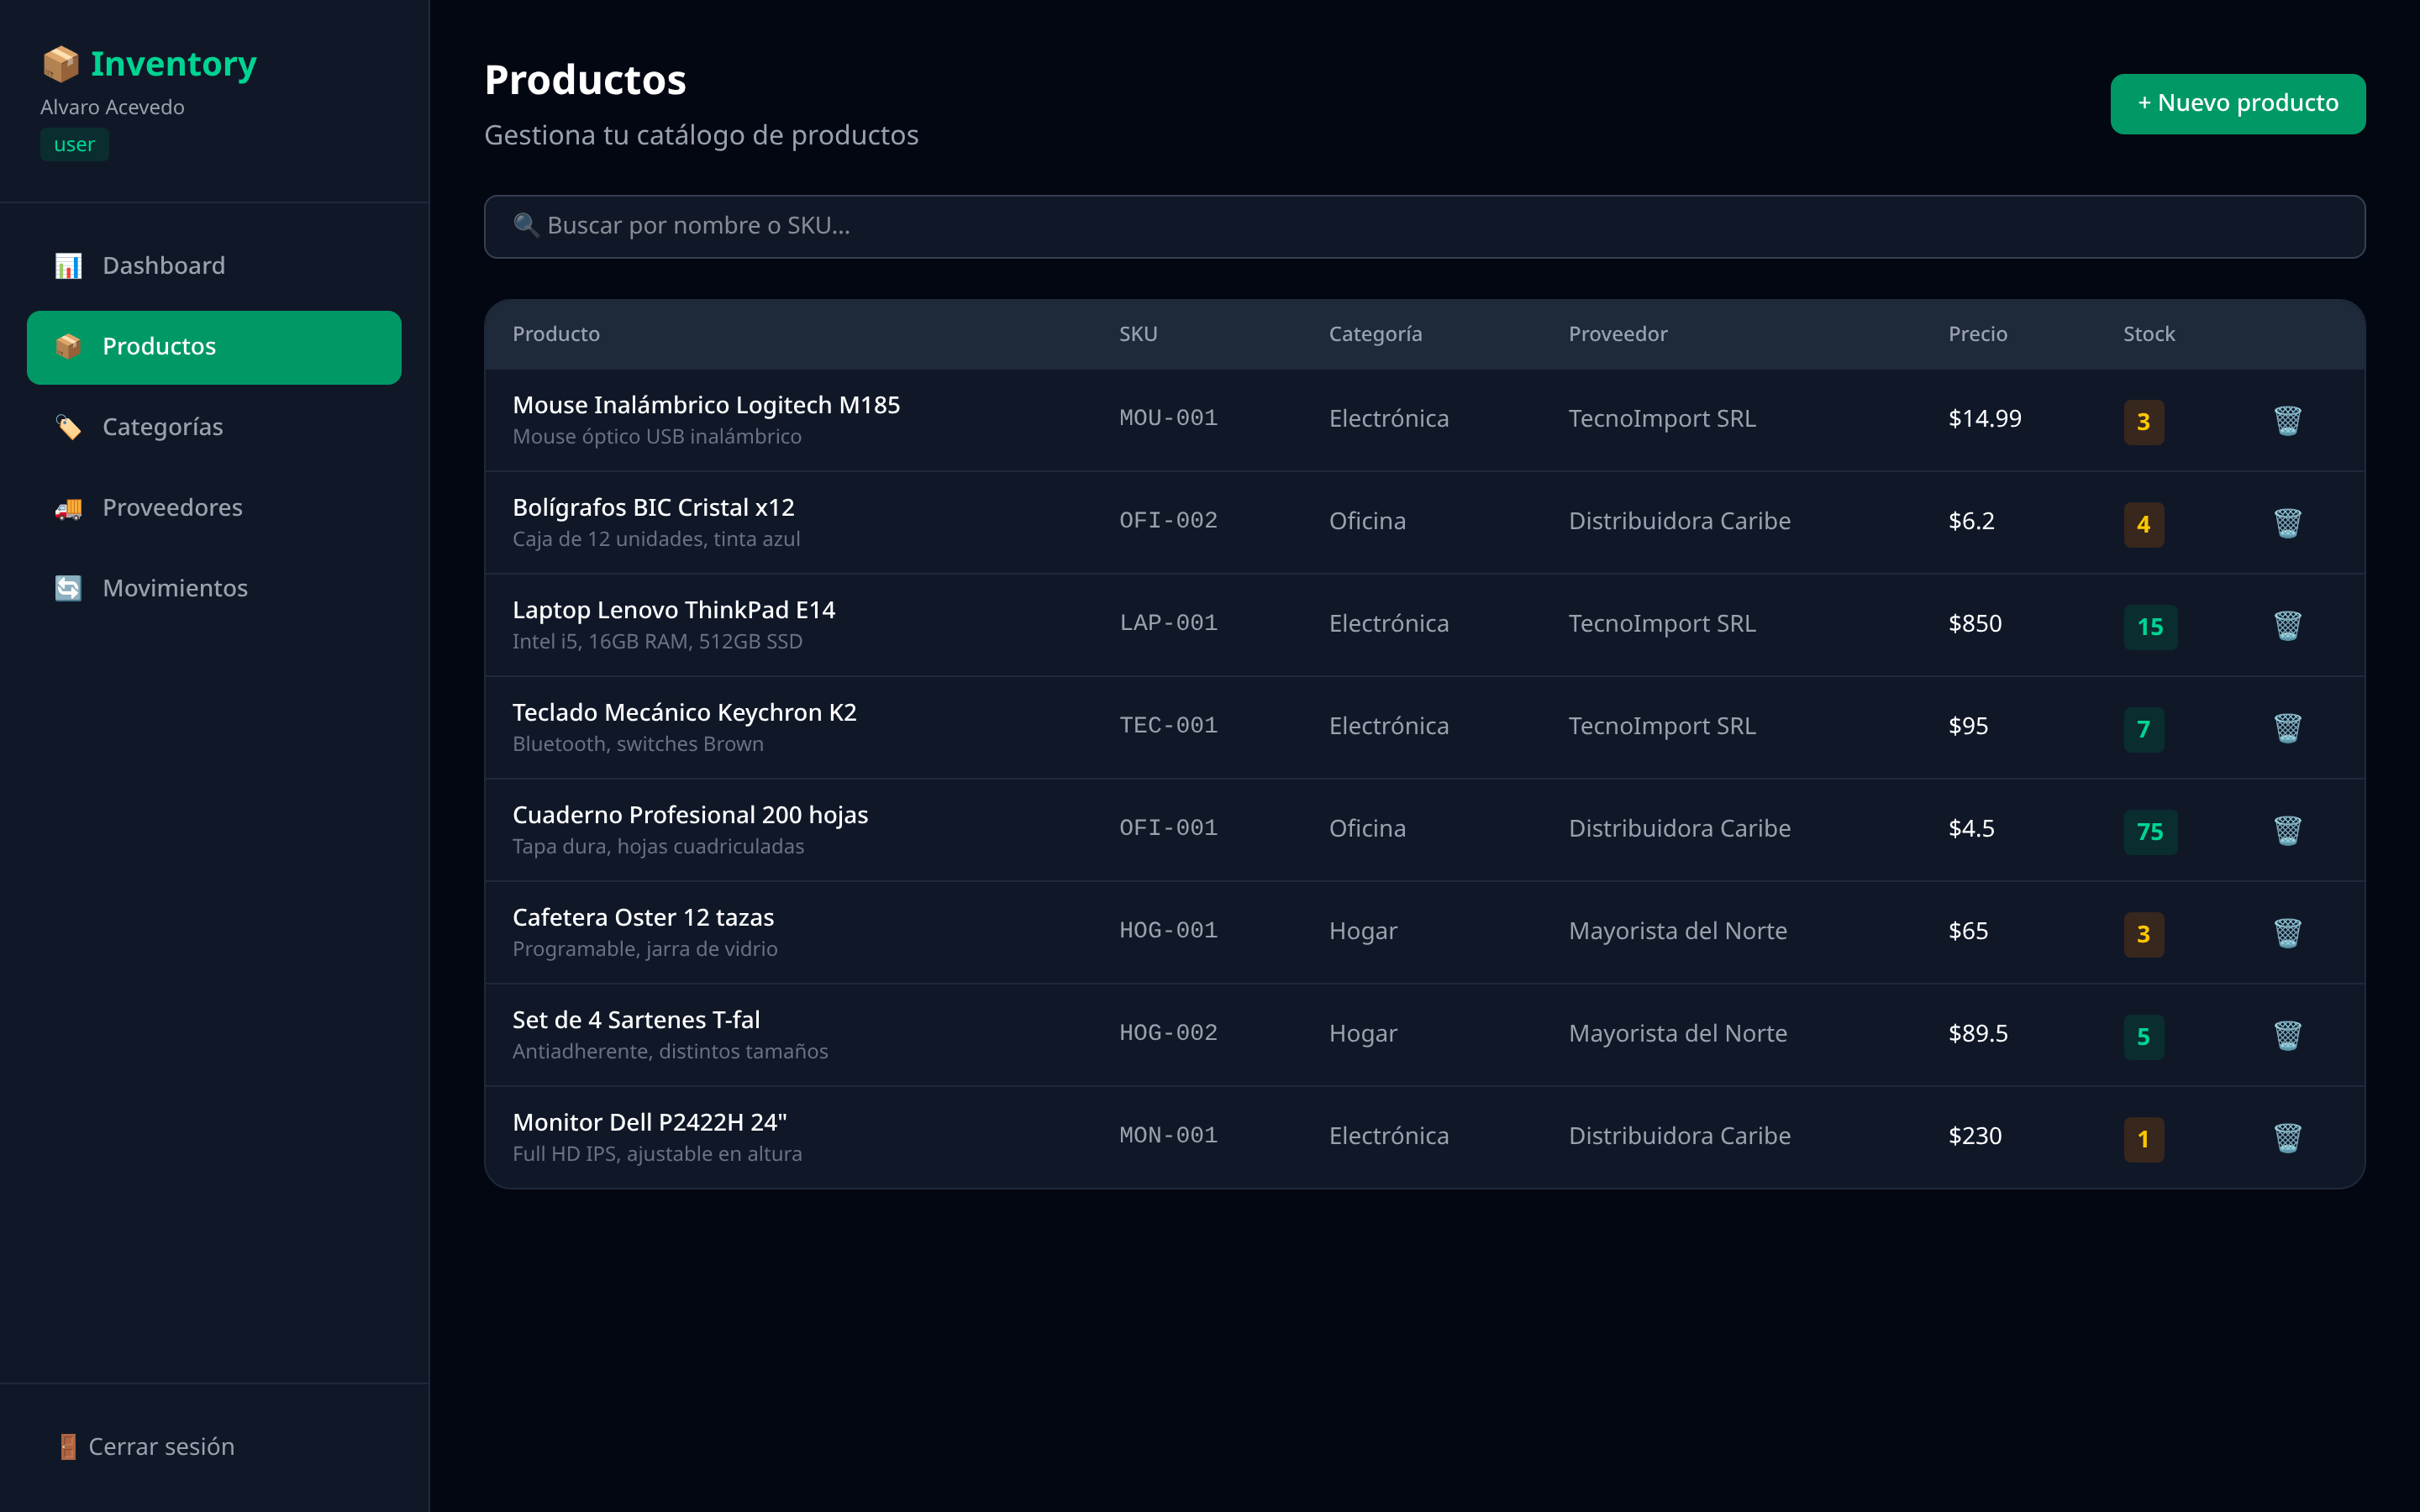Click the Dashboard chart icon
Viewport: 2420px width, 1512px height.
pyautogui.click(x=68, y=266)
